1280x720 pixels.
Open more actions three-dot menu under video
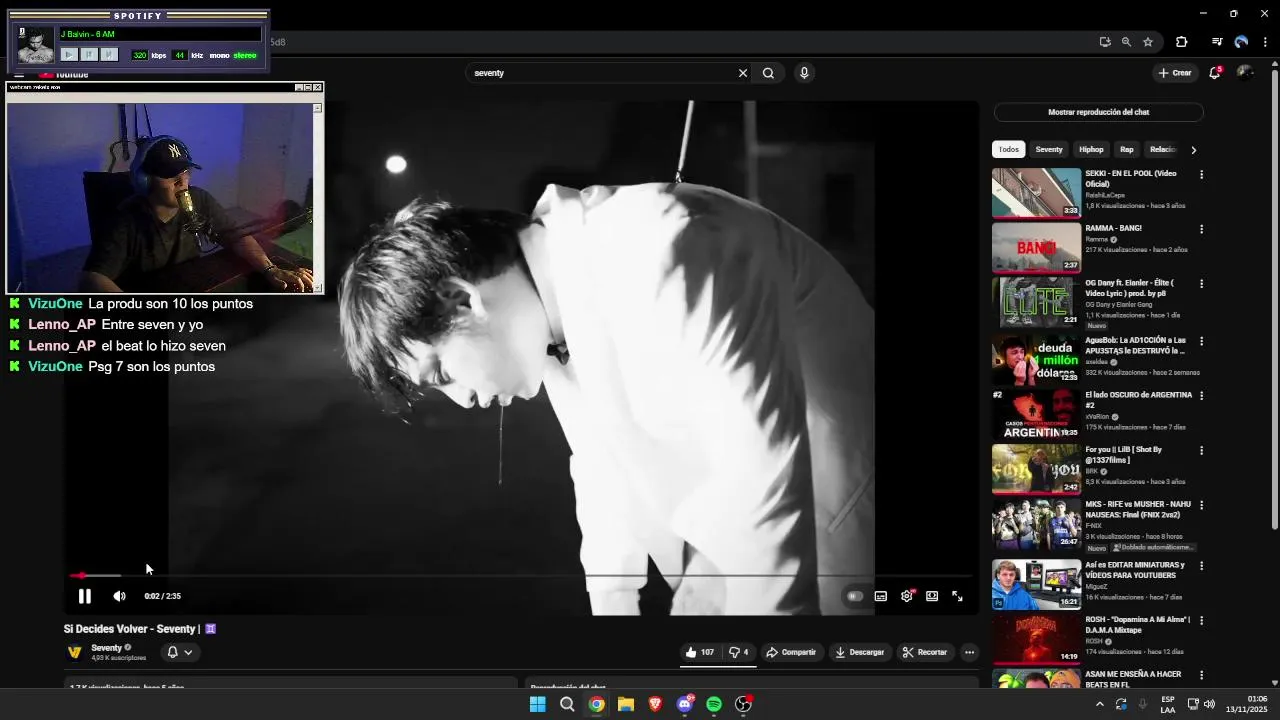click(x=969, y=652)
